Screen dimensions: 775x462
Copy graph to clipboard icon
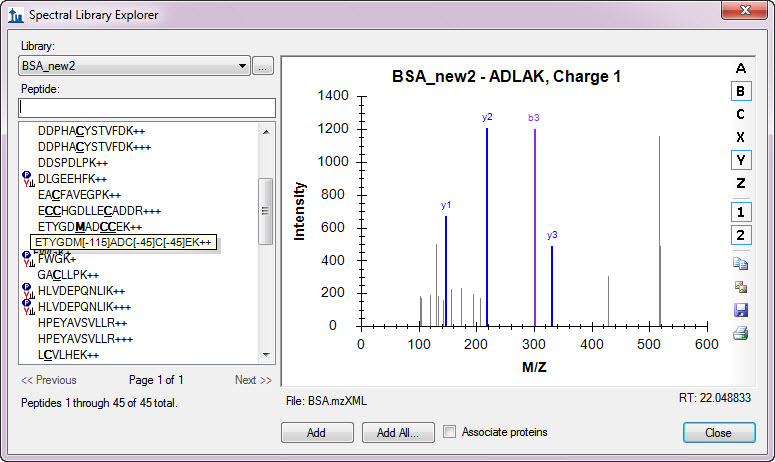click(x=740, y=264)
